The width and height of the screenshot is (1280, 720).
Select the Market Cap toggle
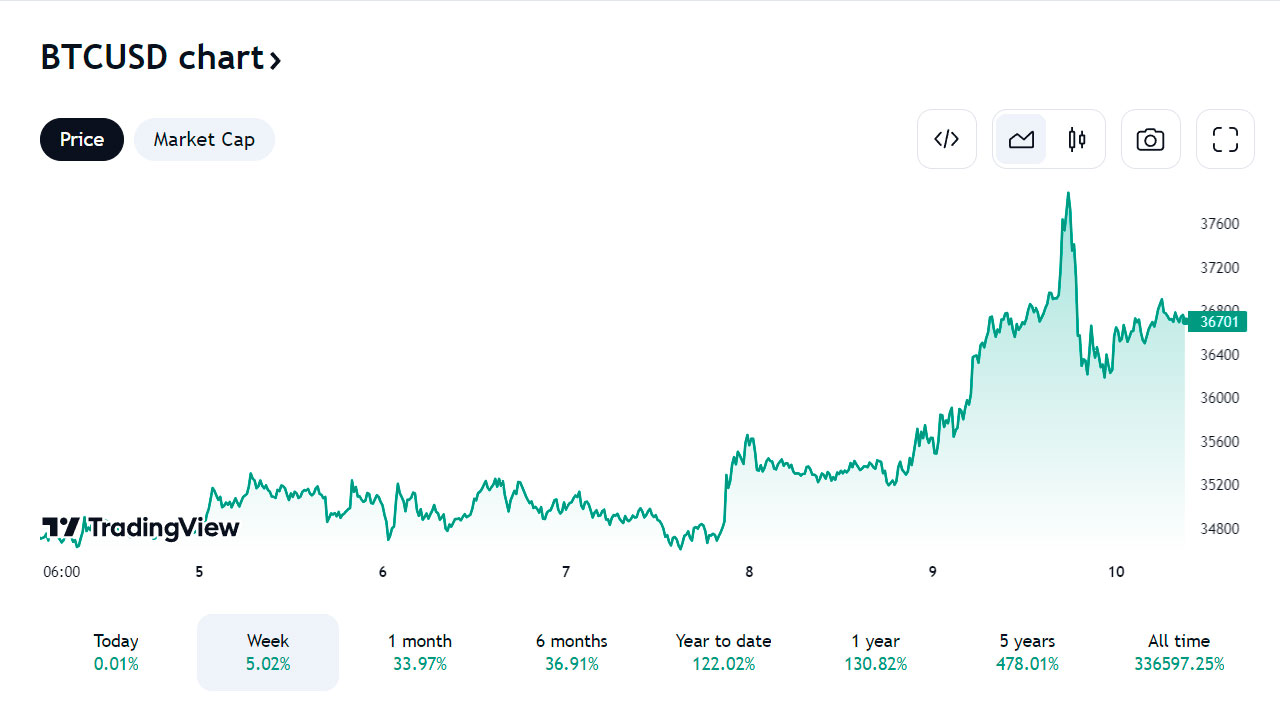tap(204, 139)
